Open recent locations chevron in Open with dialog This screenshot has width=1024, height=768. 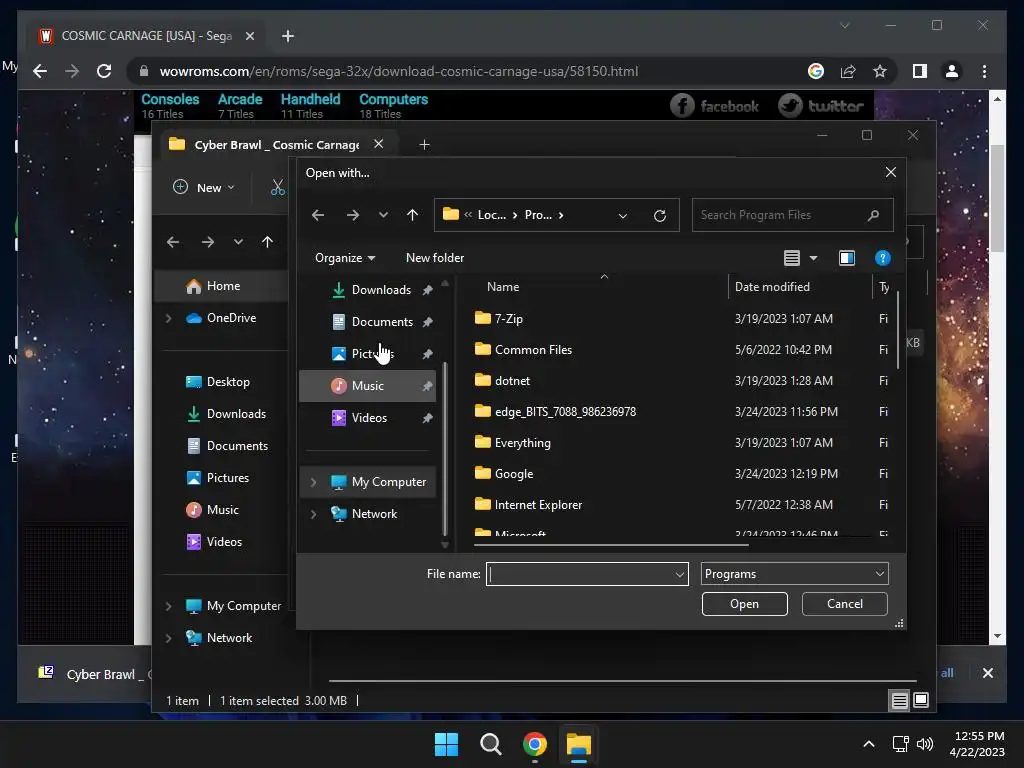(x=383, y=215)
